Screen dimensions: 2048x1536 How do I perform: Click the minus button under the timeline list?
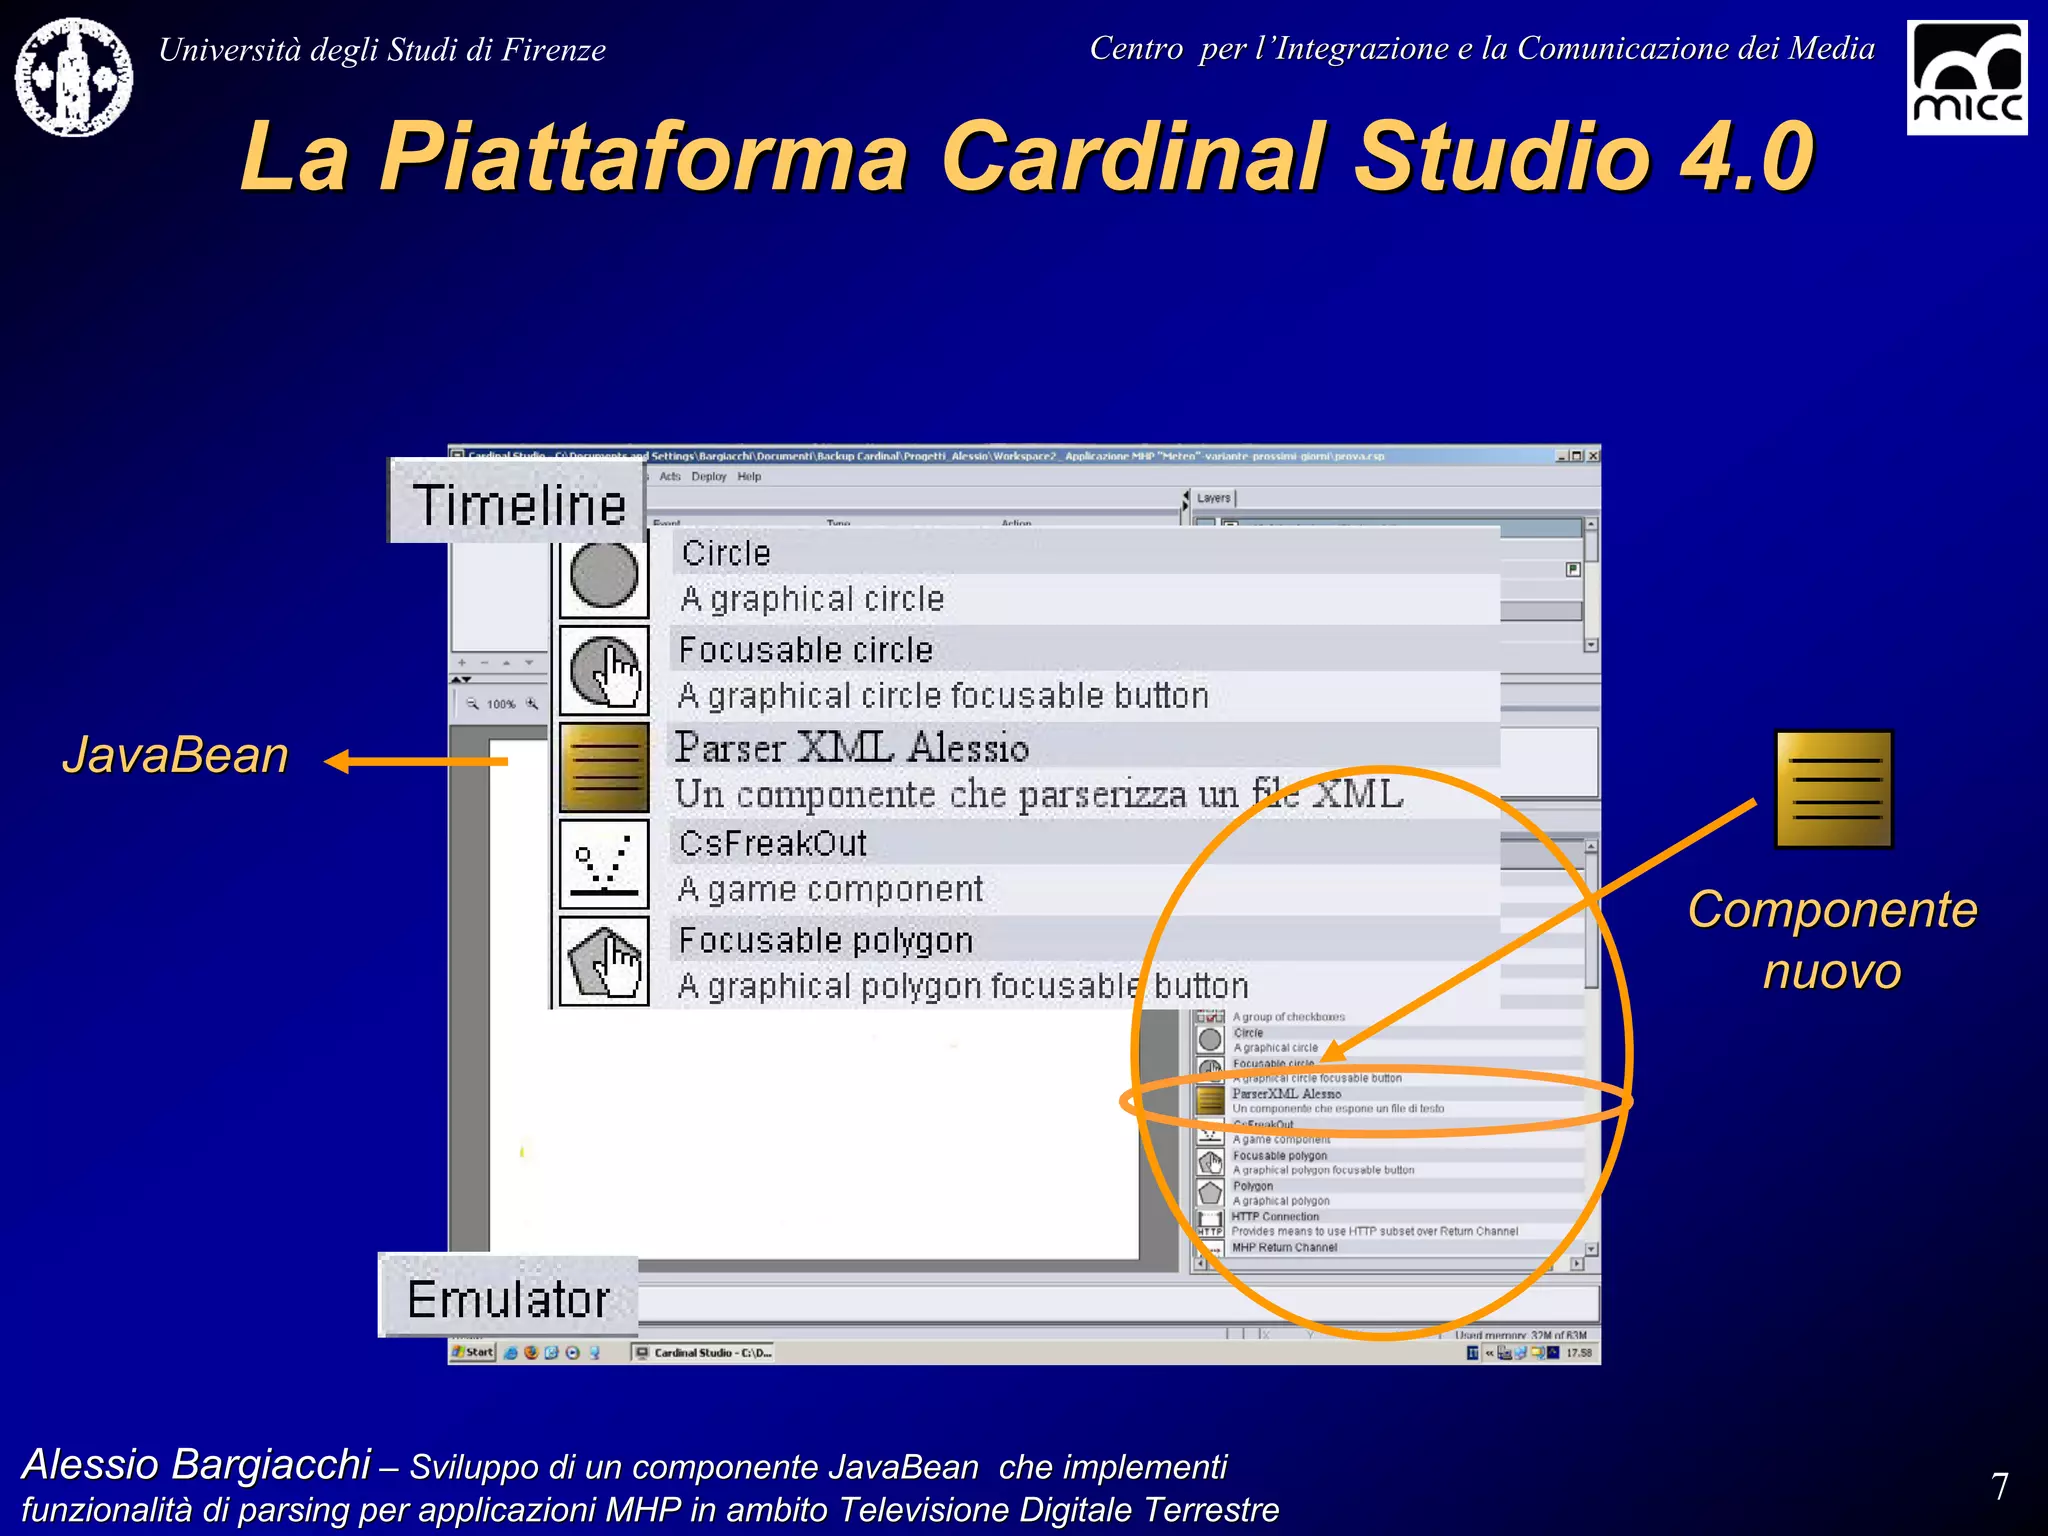484,663
